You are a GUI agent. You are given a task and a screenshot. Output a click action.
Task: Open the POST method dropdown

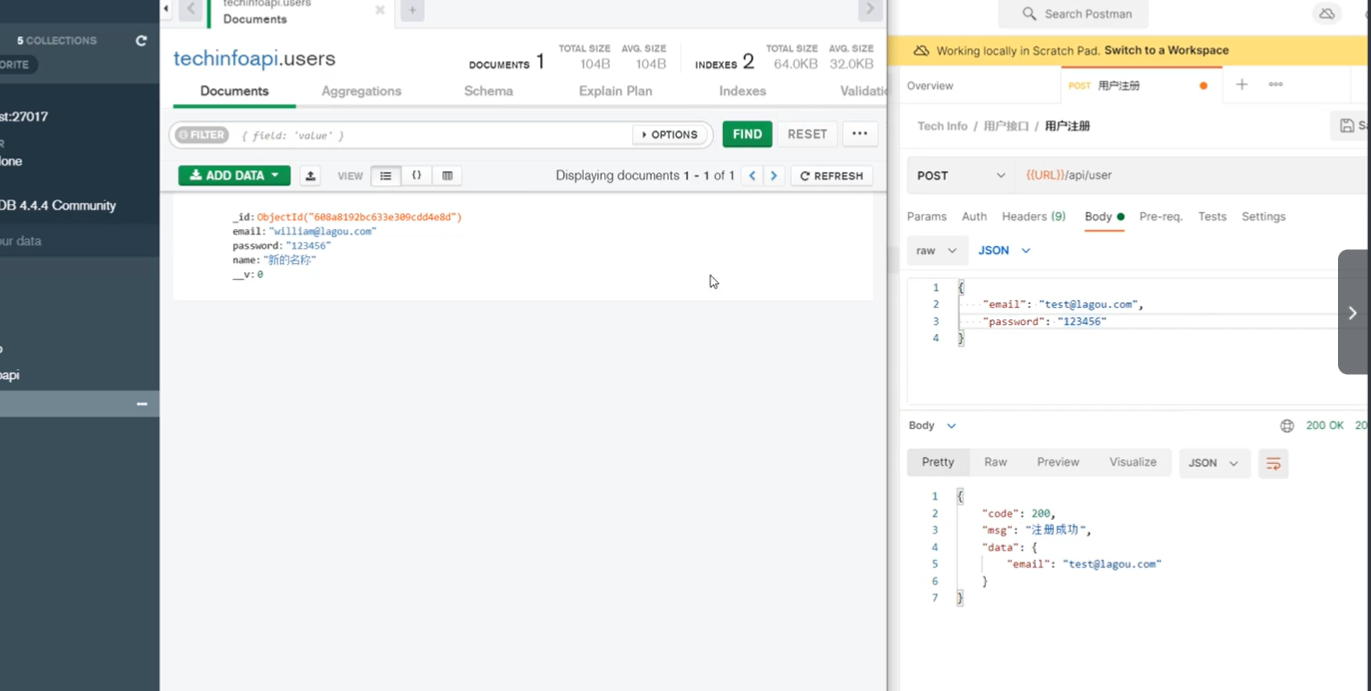(x=961, y=175)
